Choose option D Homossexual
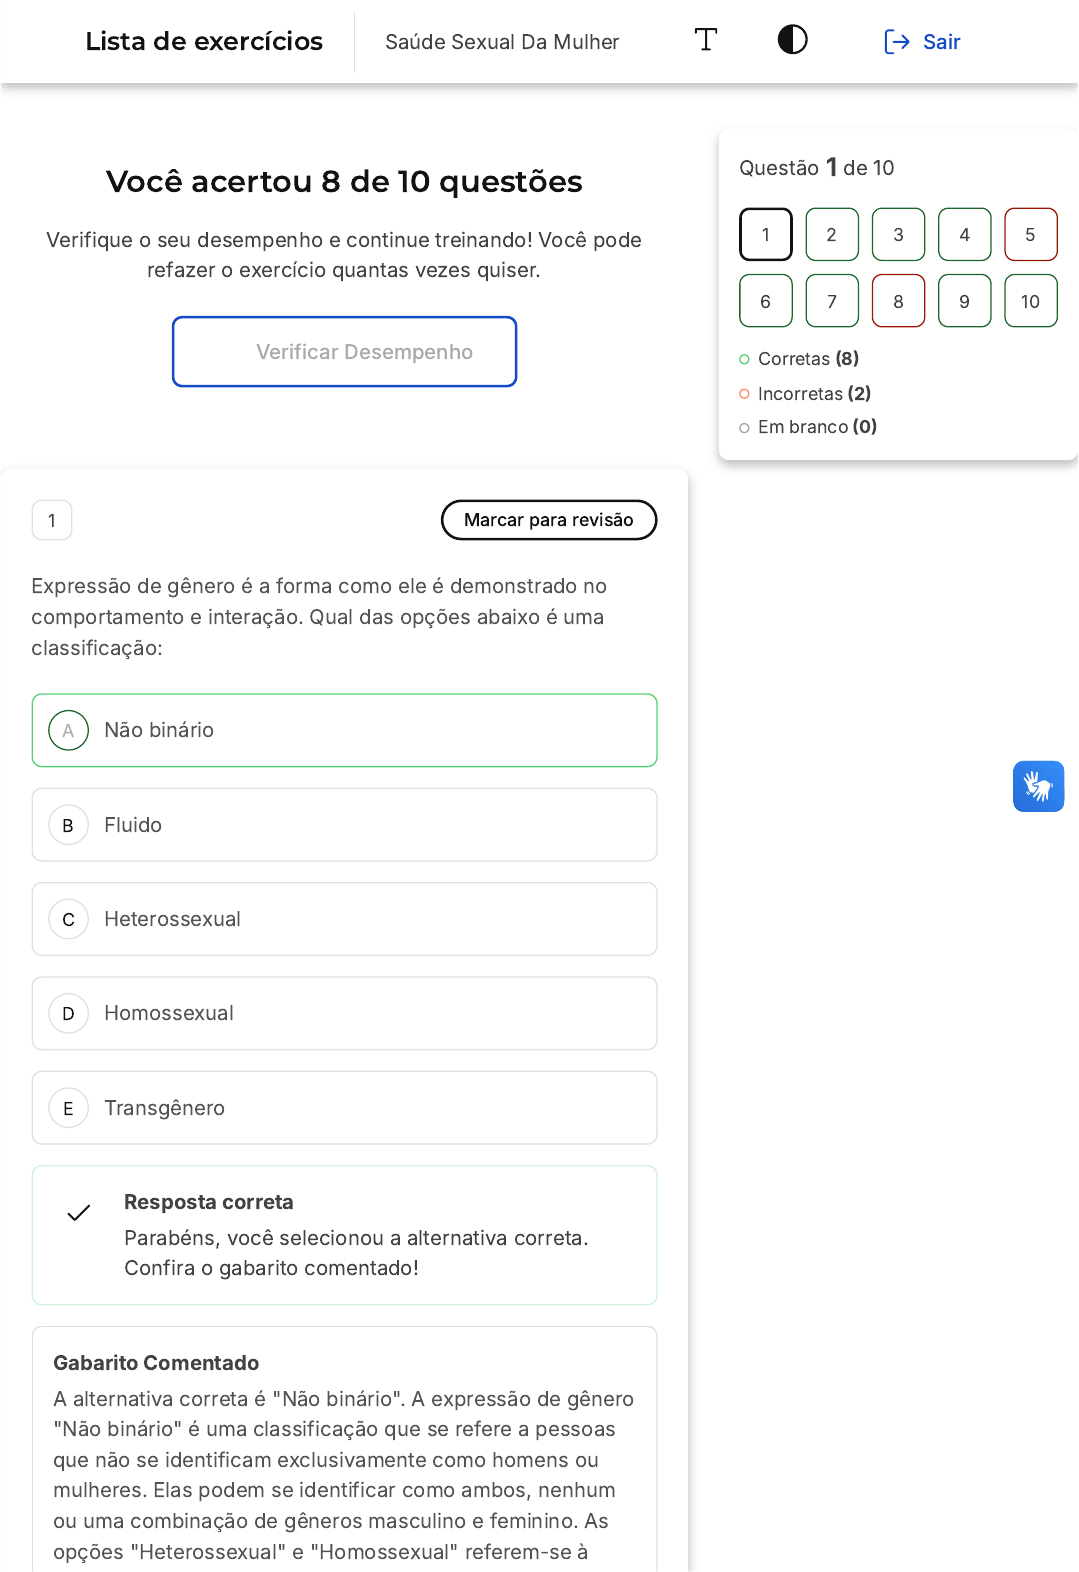 tap(344, 1013)
